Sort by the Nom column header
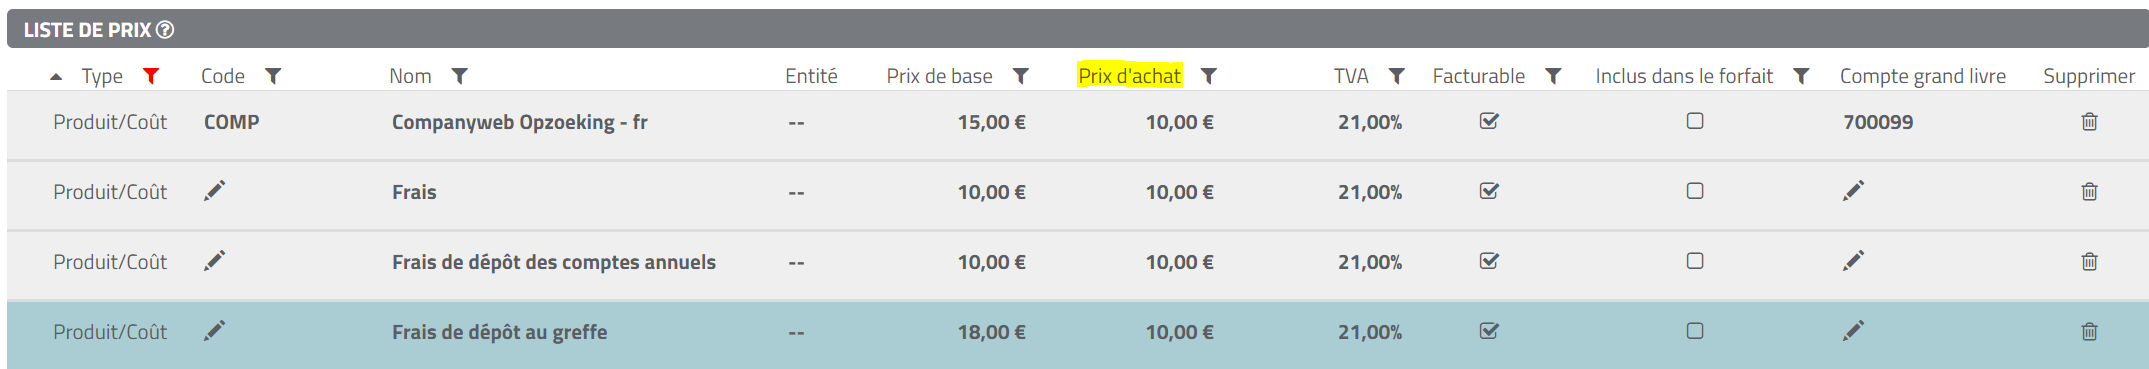The image size is (2149, 369). tap(410, 76)
